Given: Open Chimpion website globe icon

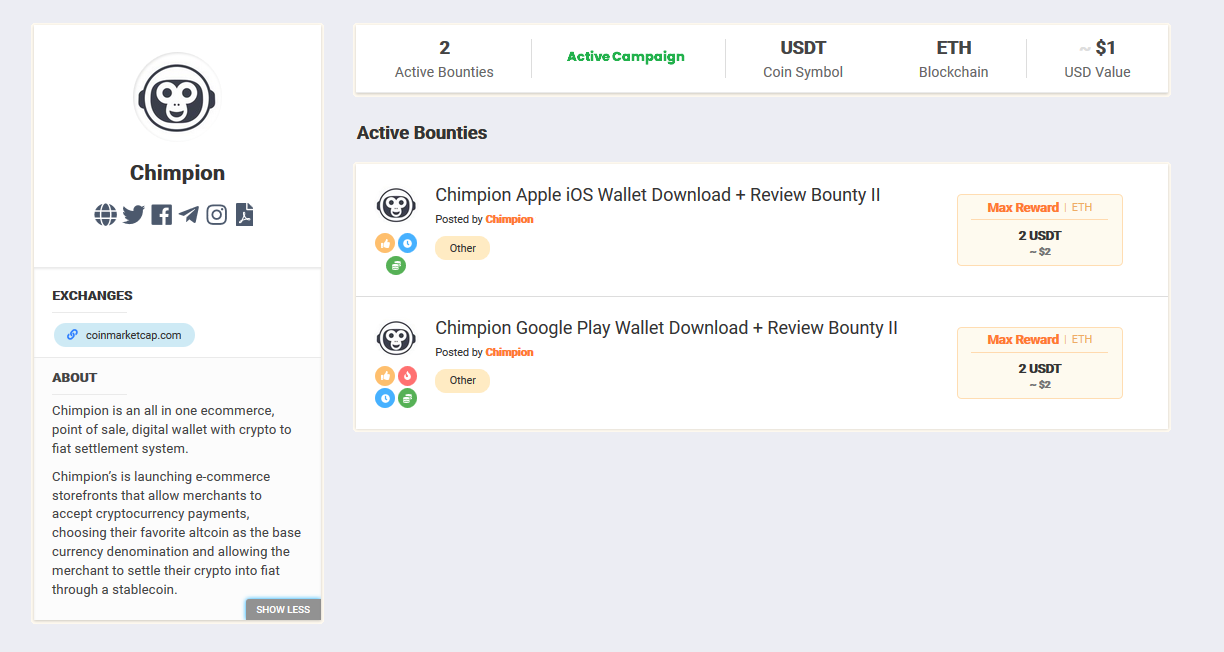Looking at the screenshot, I should point(106,214).
